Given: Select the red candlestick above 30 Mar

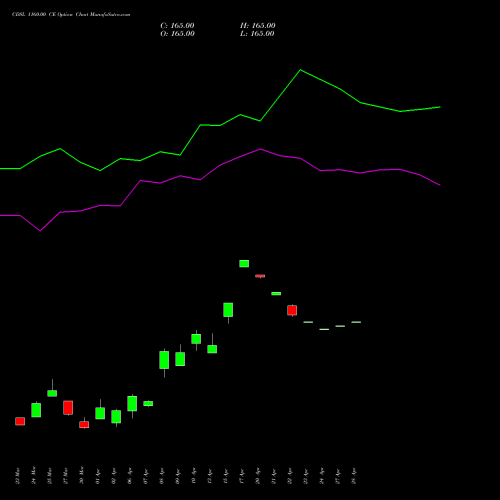Looking at the screenshot, I should (x=84, y=425).
